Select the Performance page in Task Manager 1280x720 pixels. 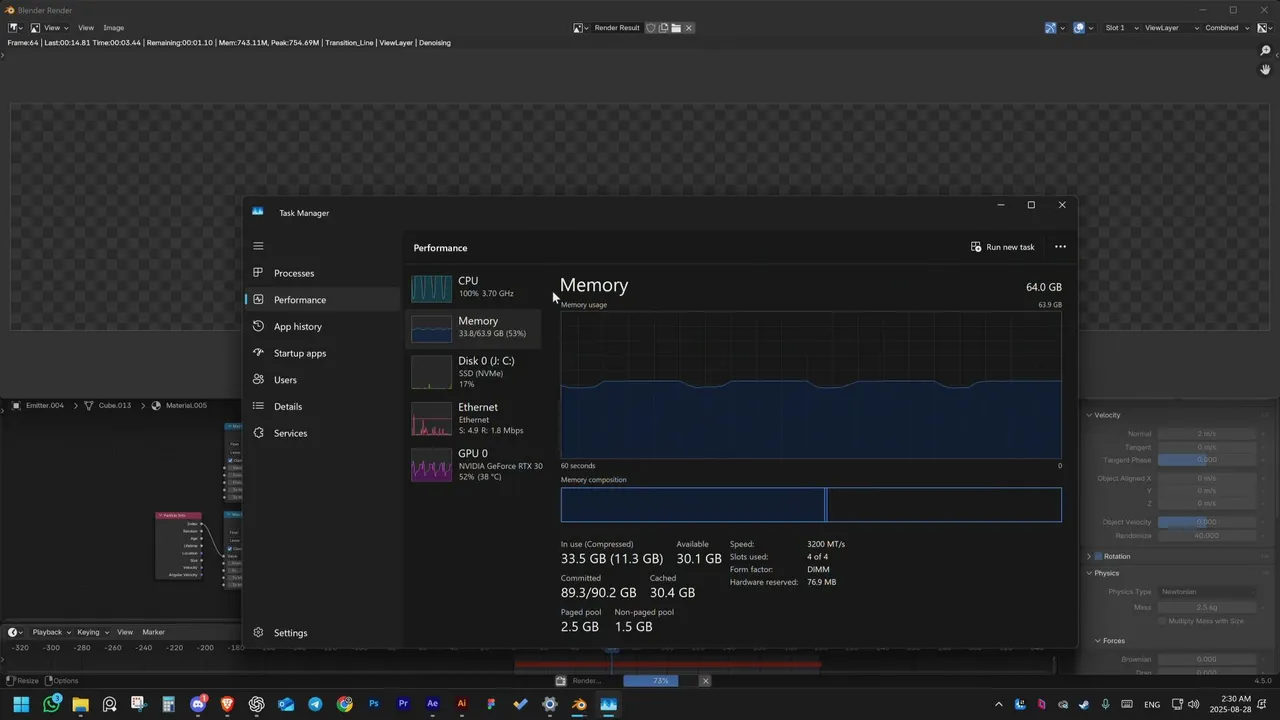[322, 300]
